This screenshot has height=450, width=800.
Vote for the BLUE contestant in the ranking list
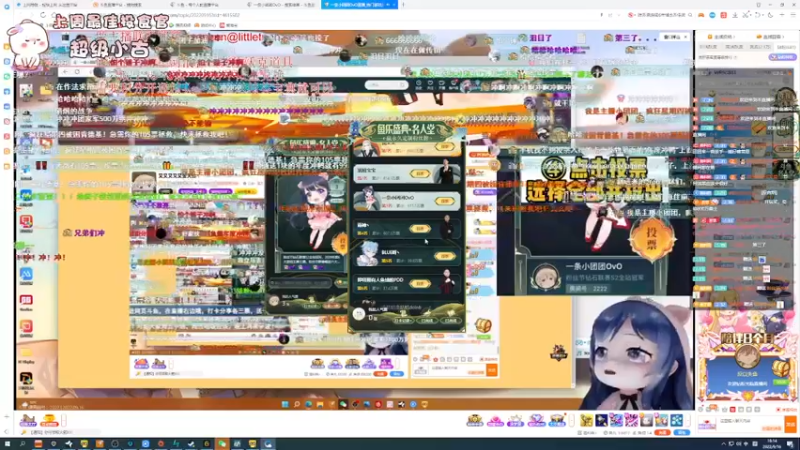444,256
